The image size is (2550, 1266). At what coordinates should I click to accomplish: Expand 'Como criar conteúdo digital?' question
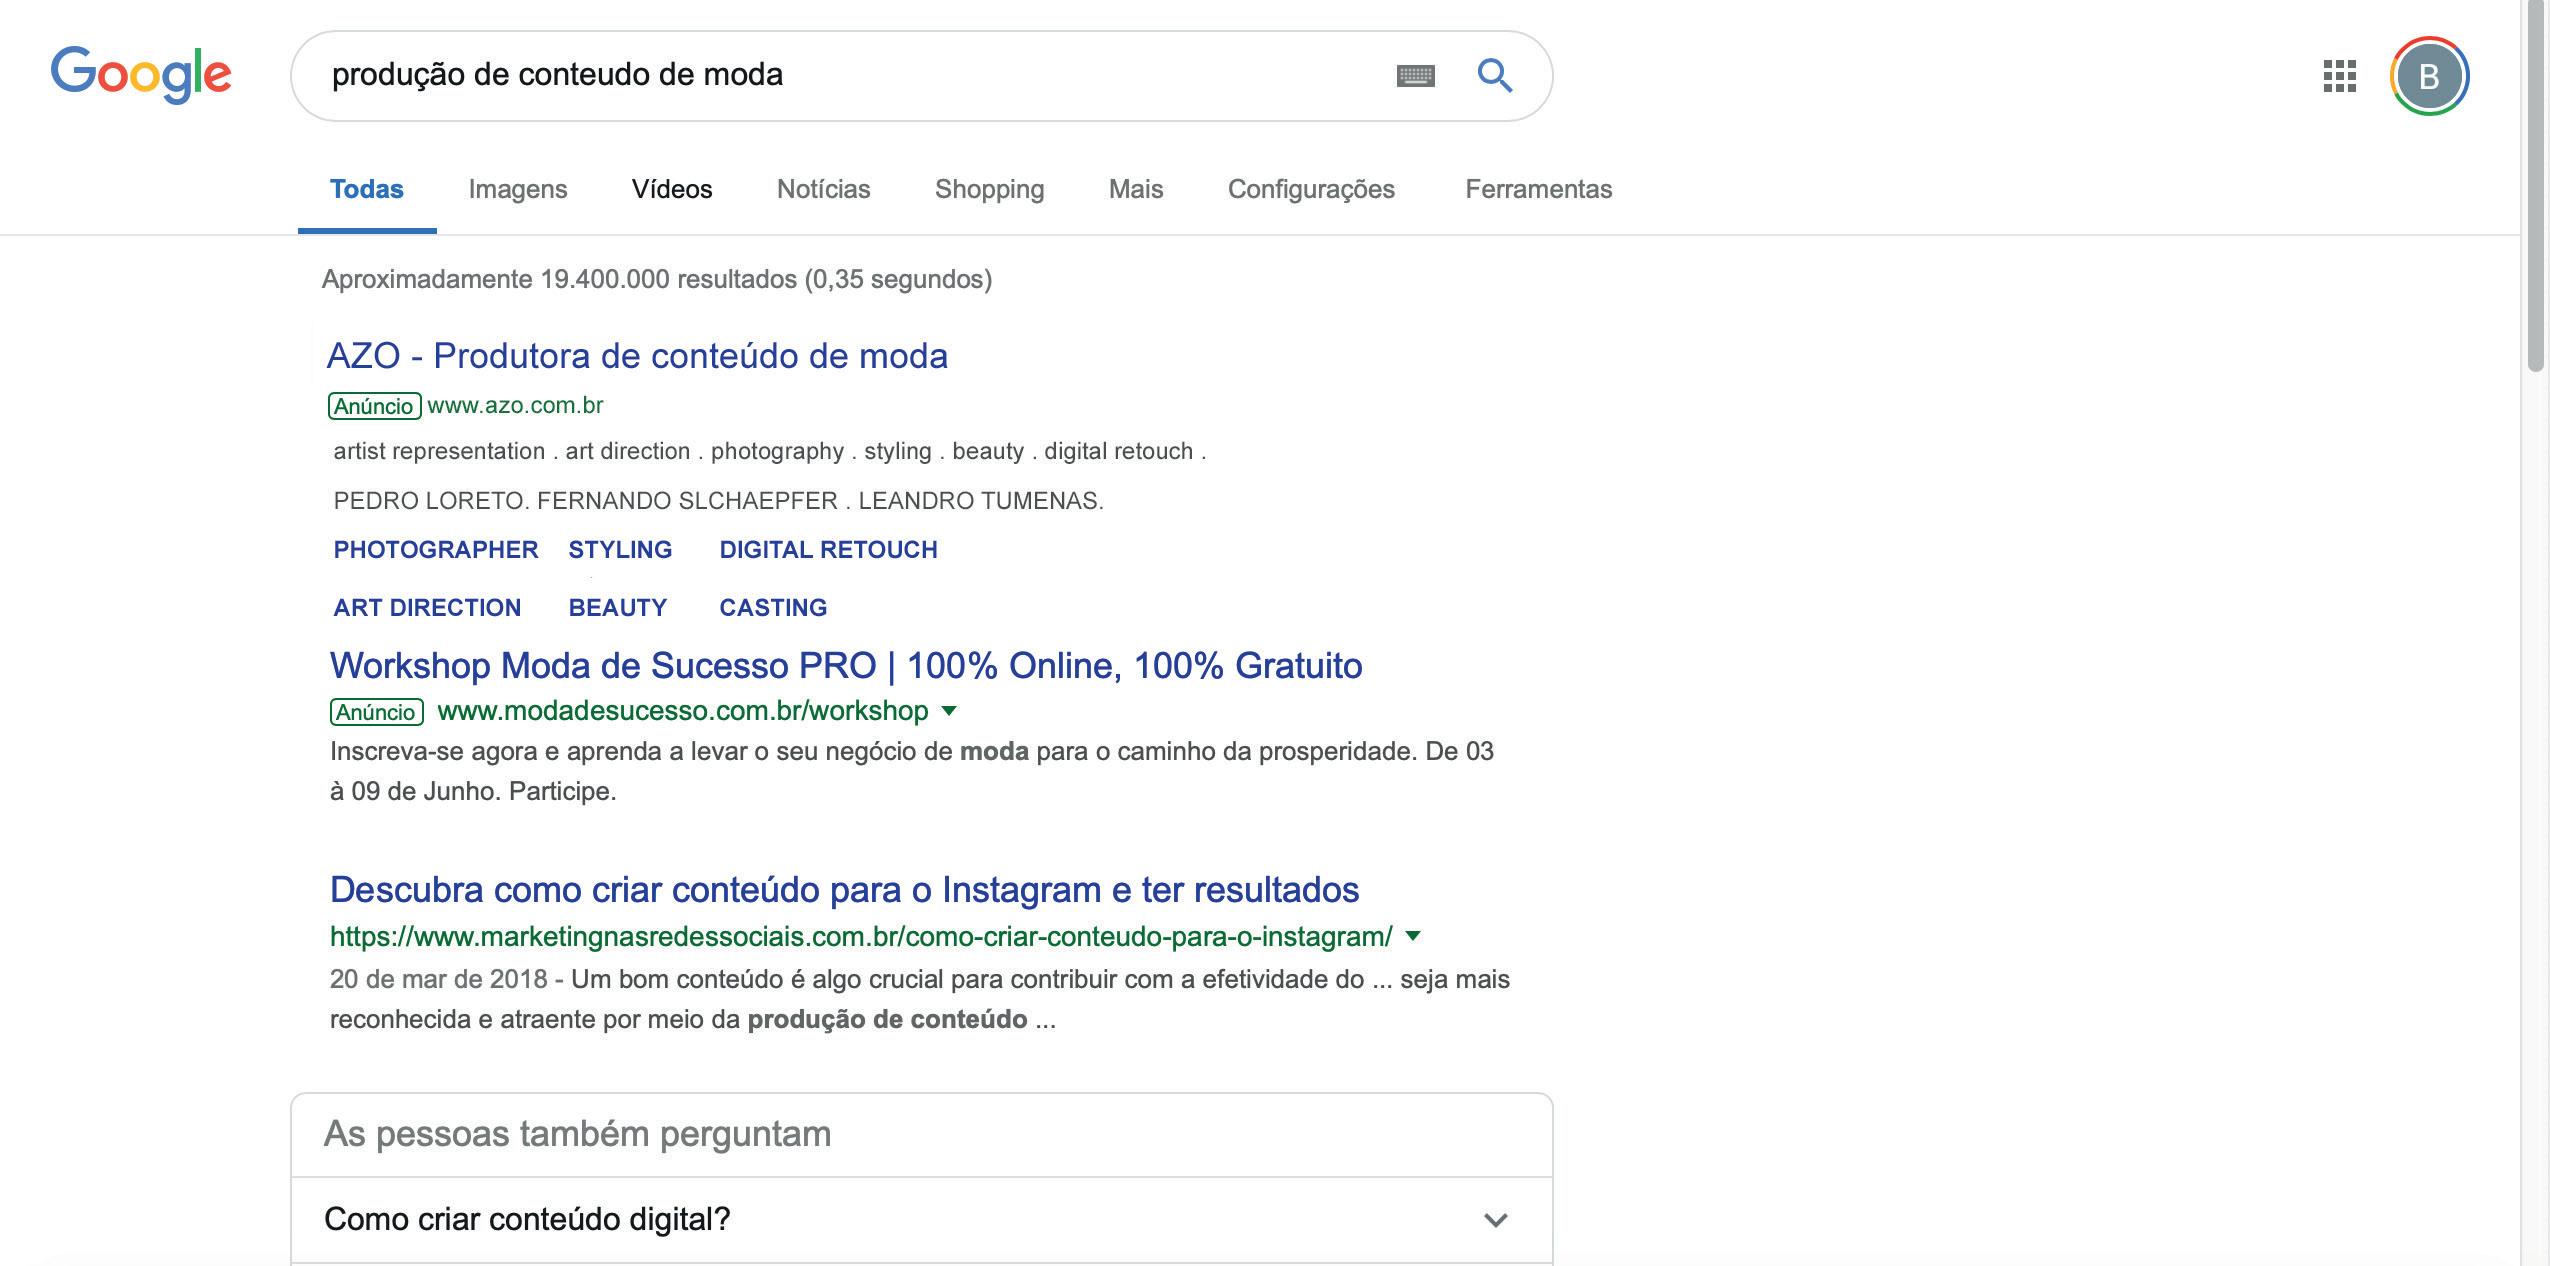[x=921, y=1220]
